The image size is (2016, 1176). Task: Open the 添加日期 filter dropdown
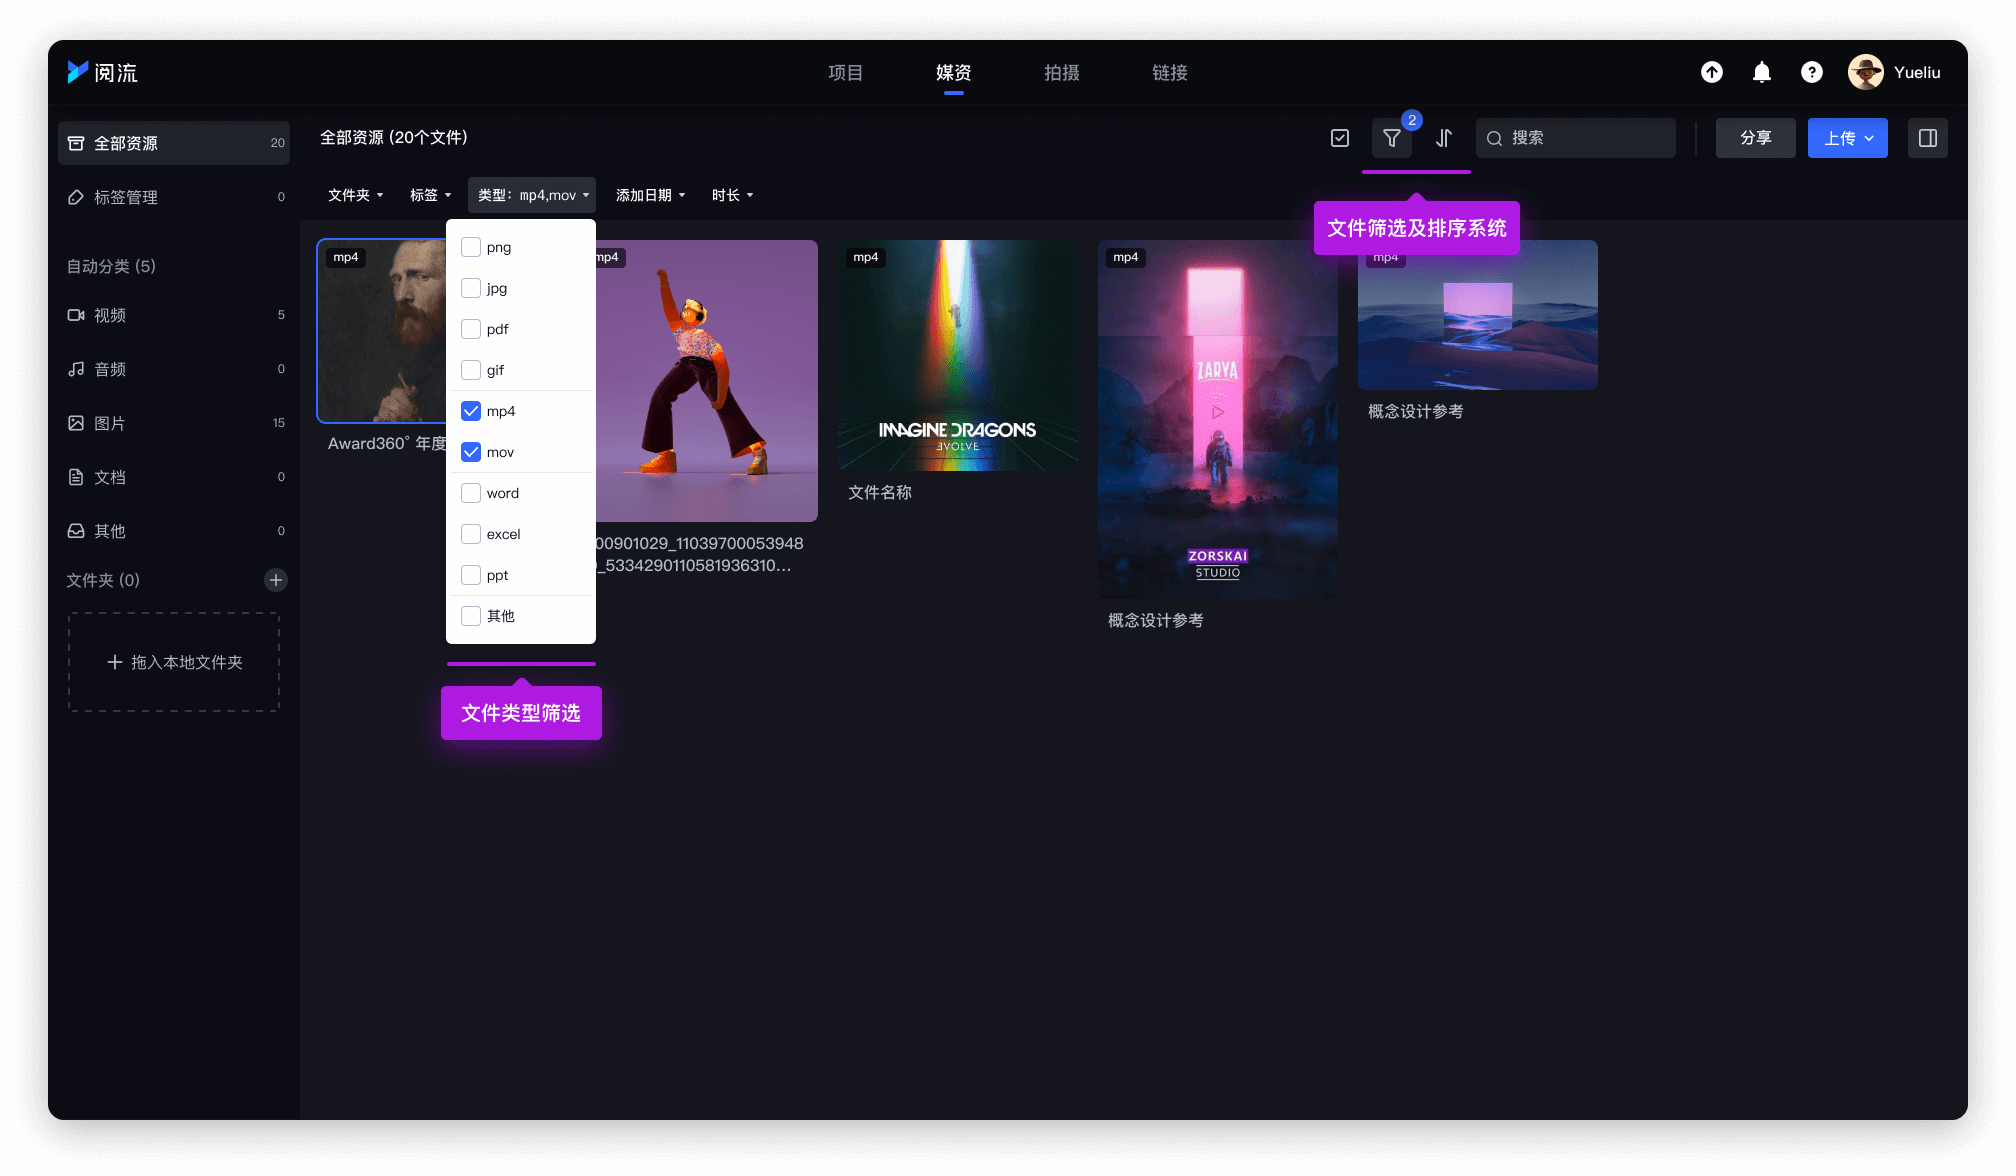650,195
